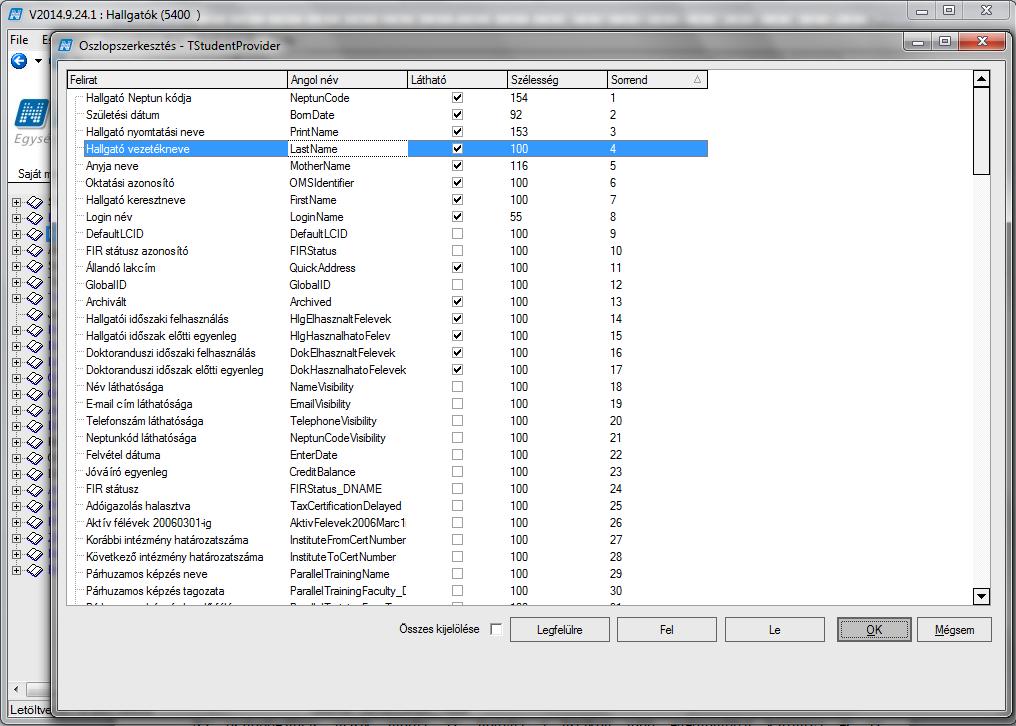
Task: Click the Legfelülre button
Action: (x=560, y=629)
